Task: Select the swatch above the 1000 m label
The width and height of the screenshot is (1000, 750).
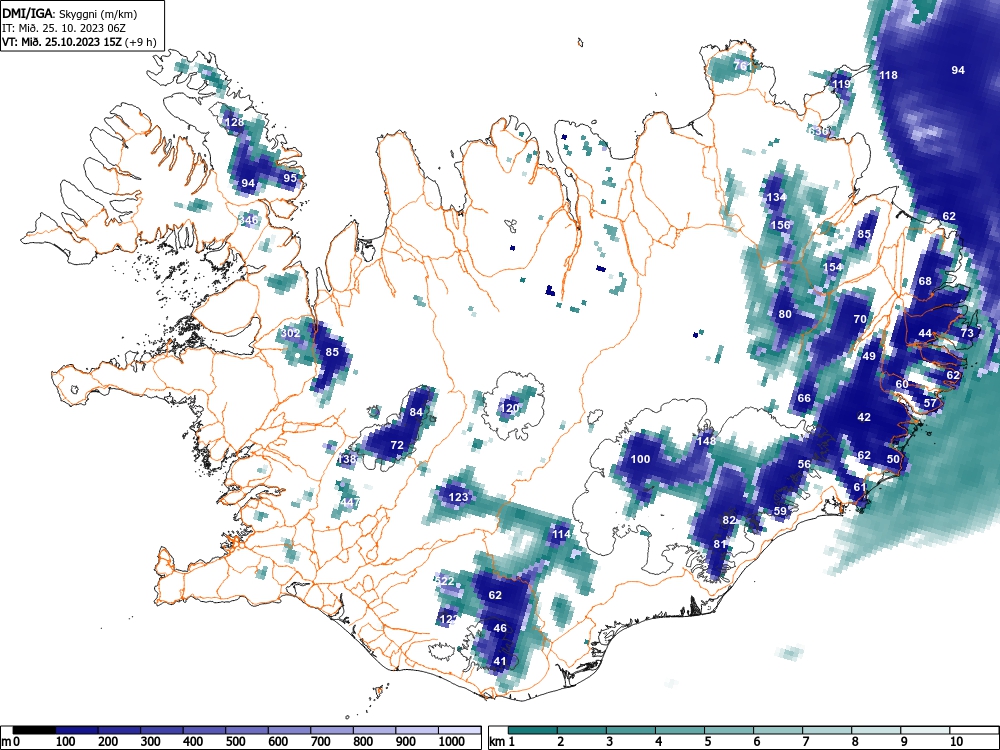Action: [x=459, y=730]
